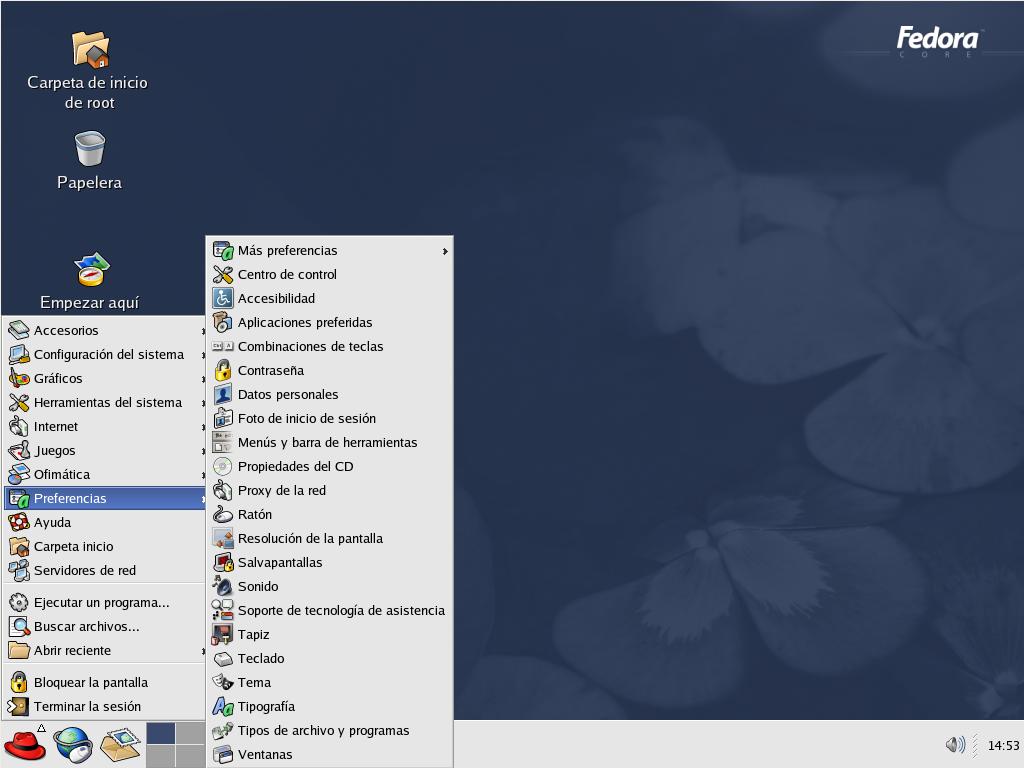Expand the Accesorios submenu
1024x768 pixels.
(105, 330)
